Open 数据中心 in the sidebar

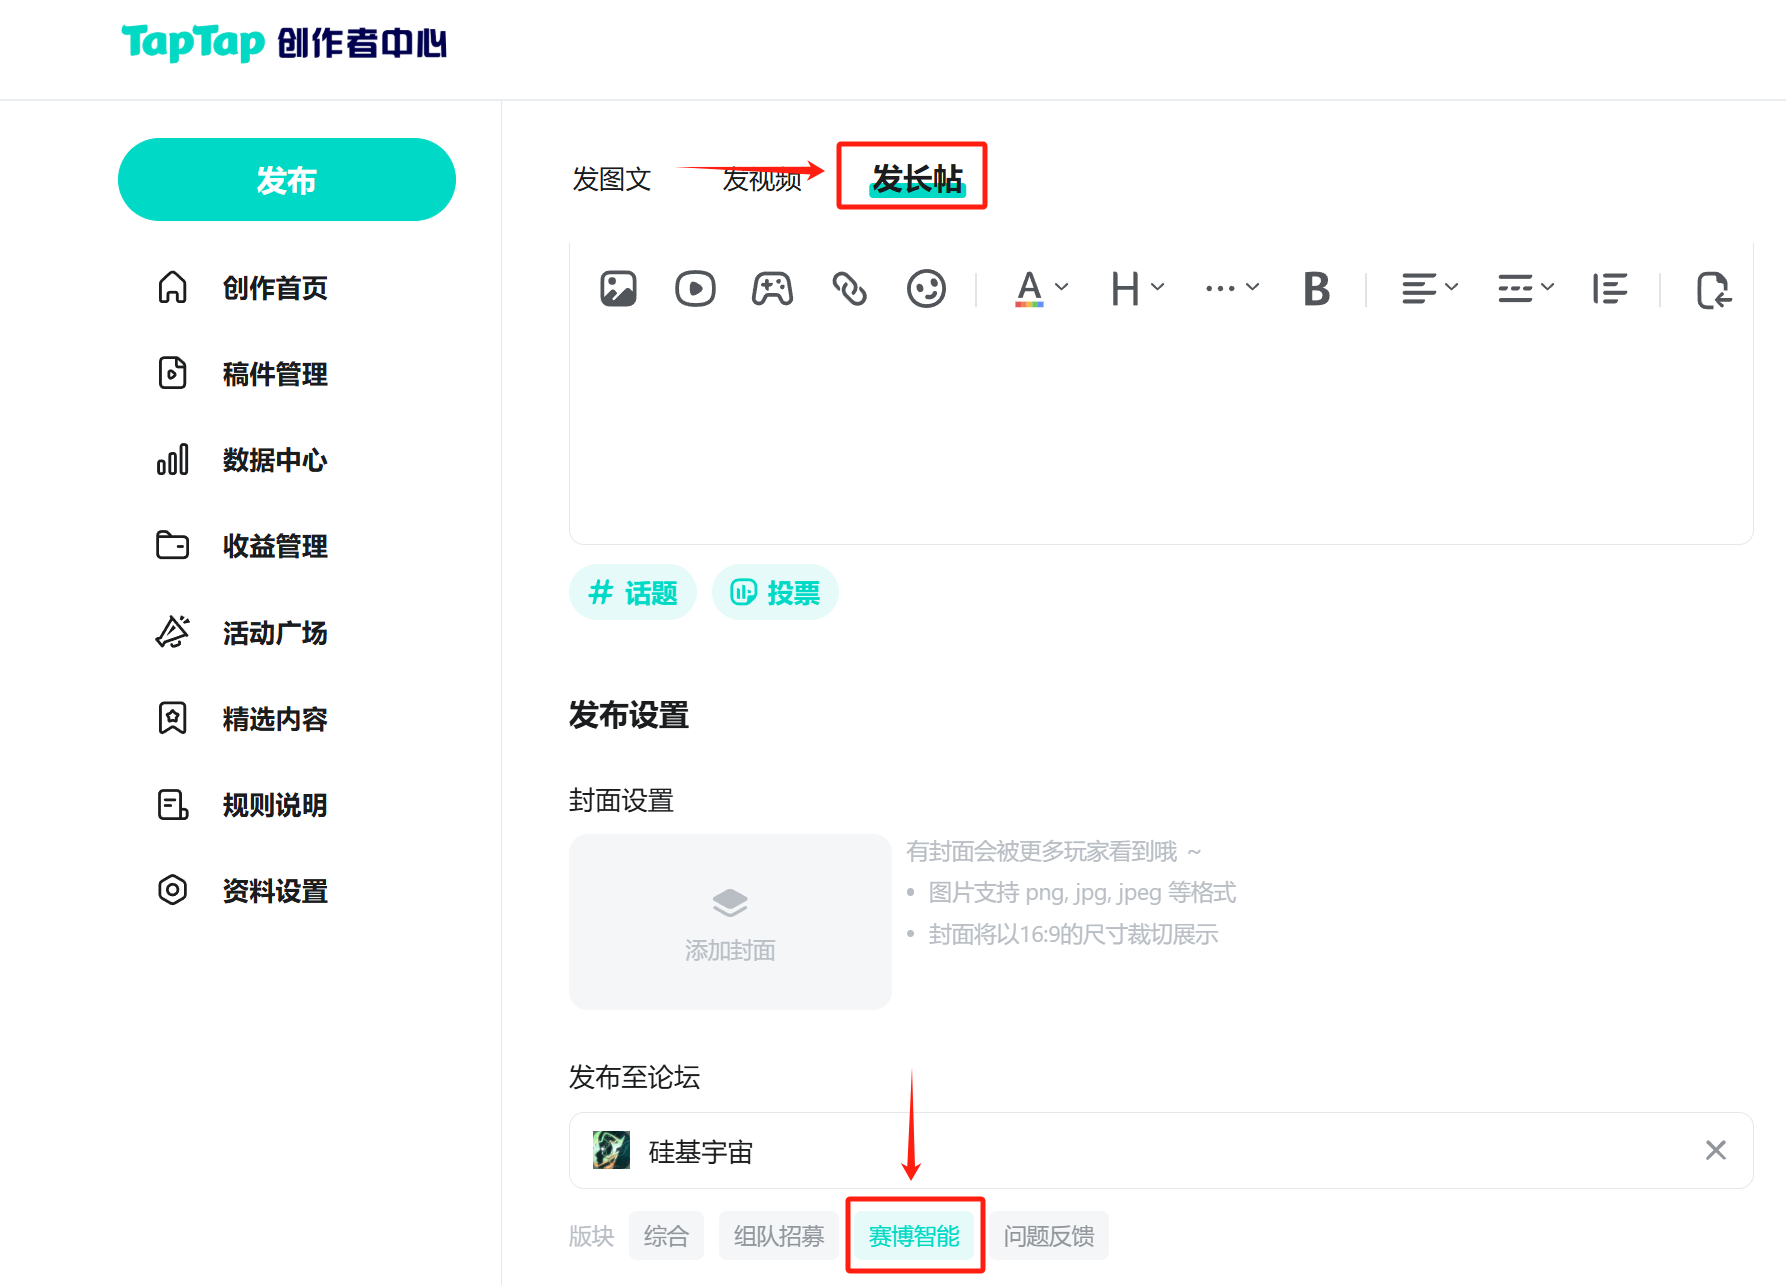(274, 460)
